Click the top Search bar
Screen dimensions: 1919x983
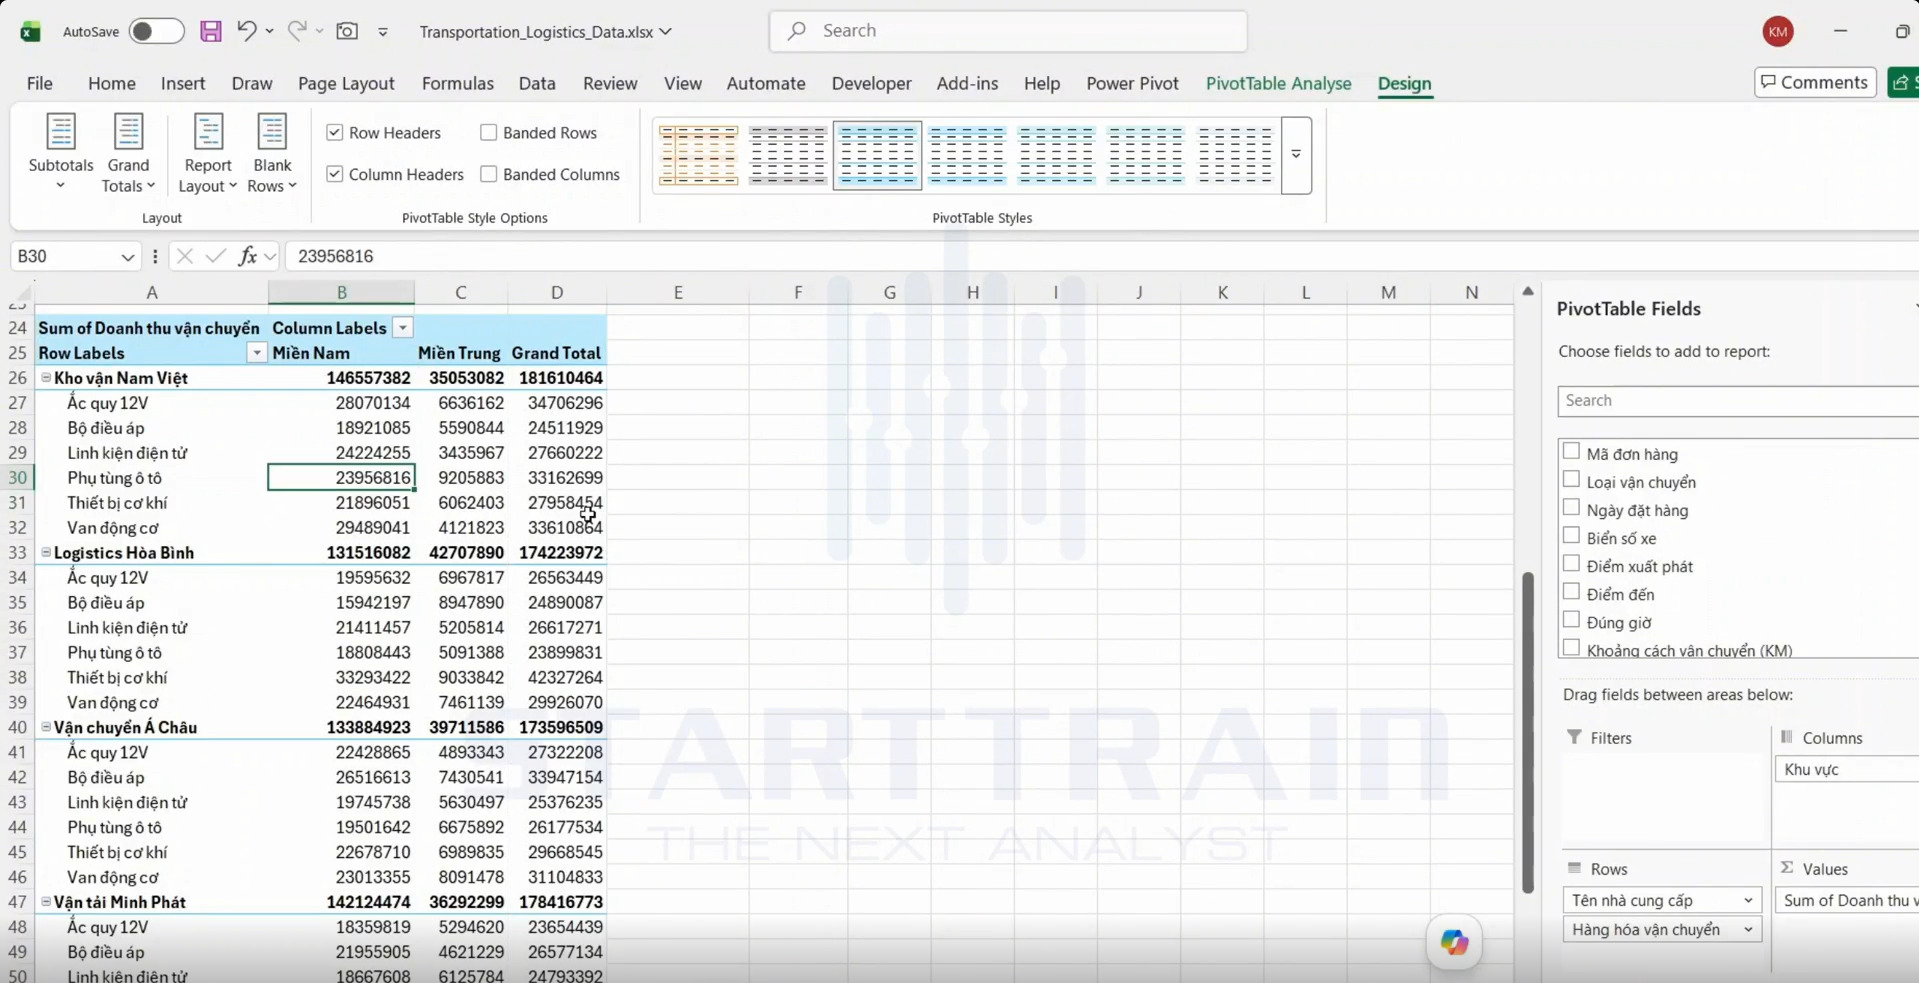1008,31
